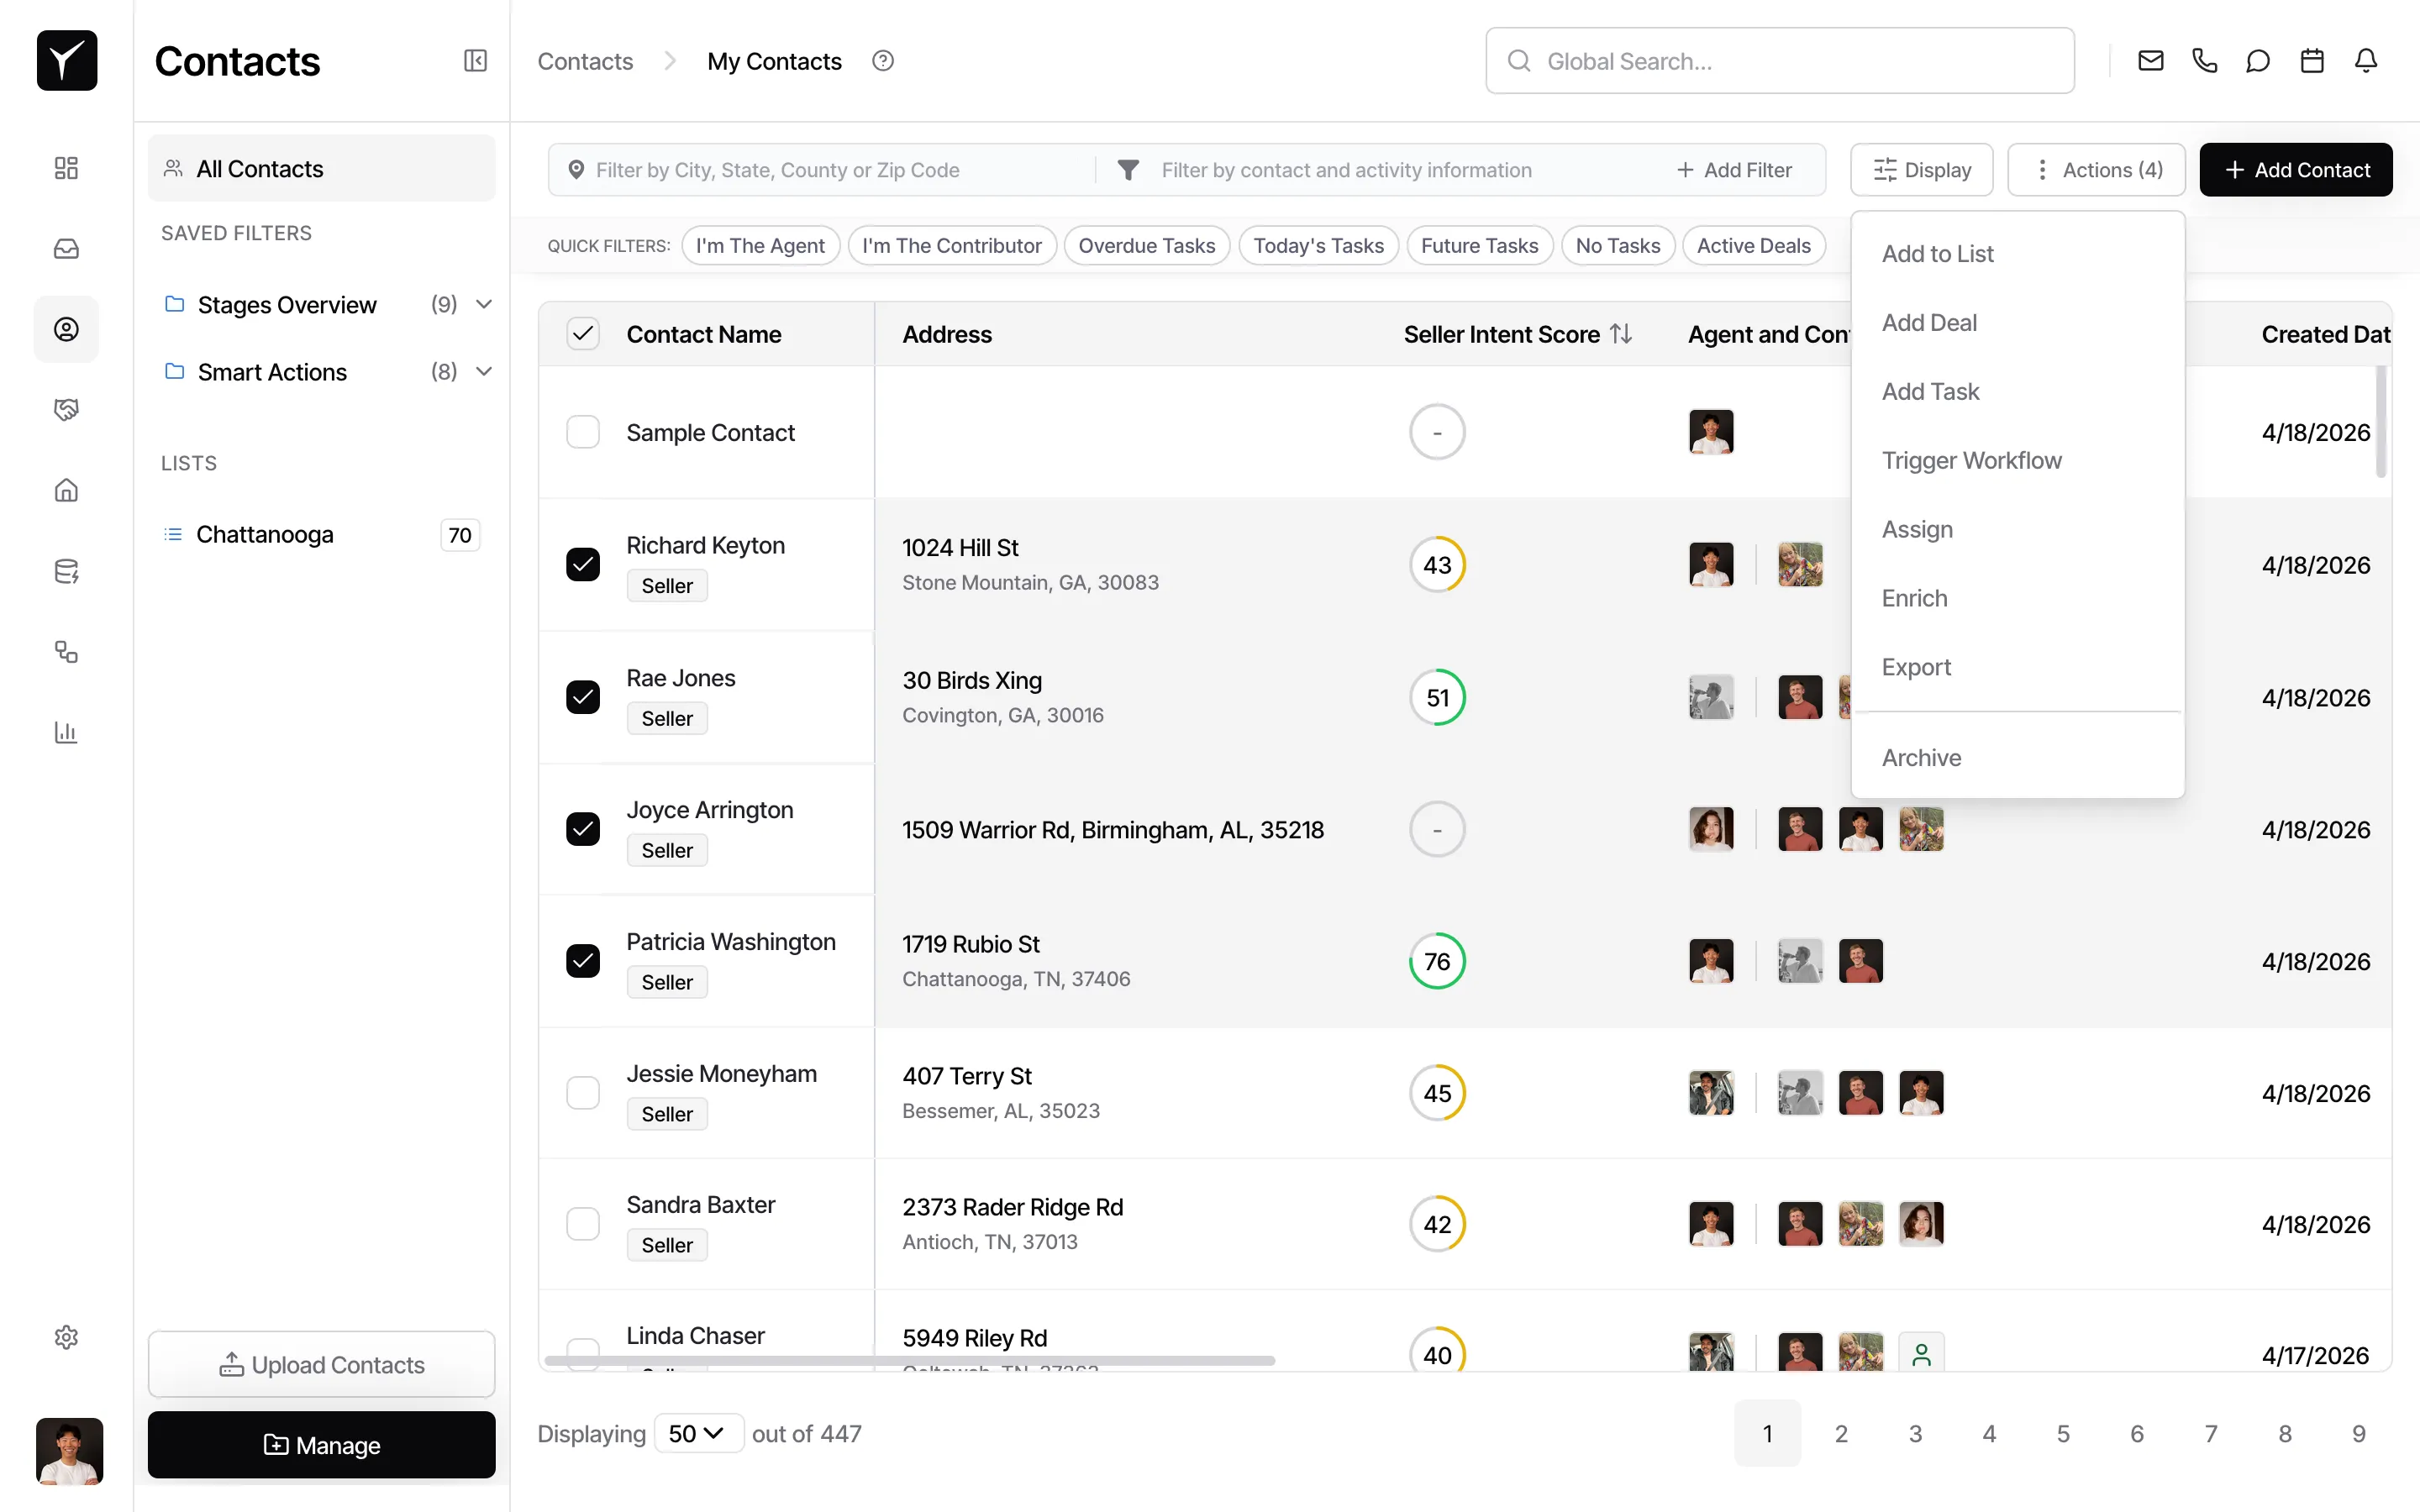Open the Analytics bar-chart icon in sidebar
Screen dimensions: 2420x1512
tap(66, 733)
